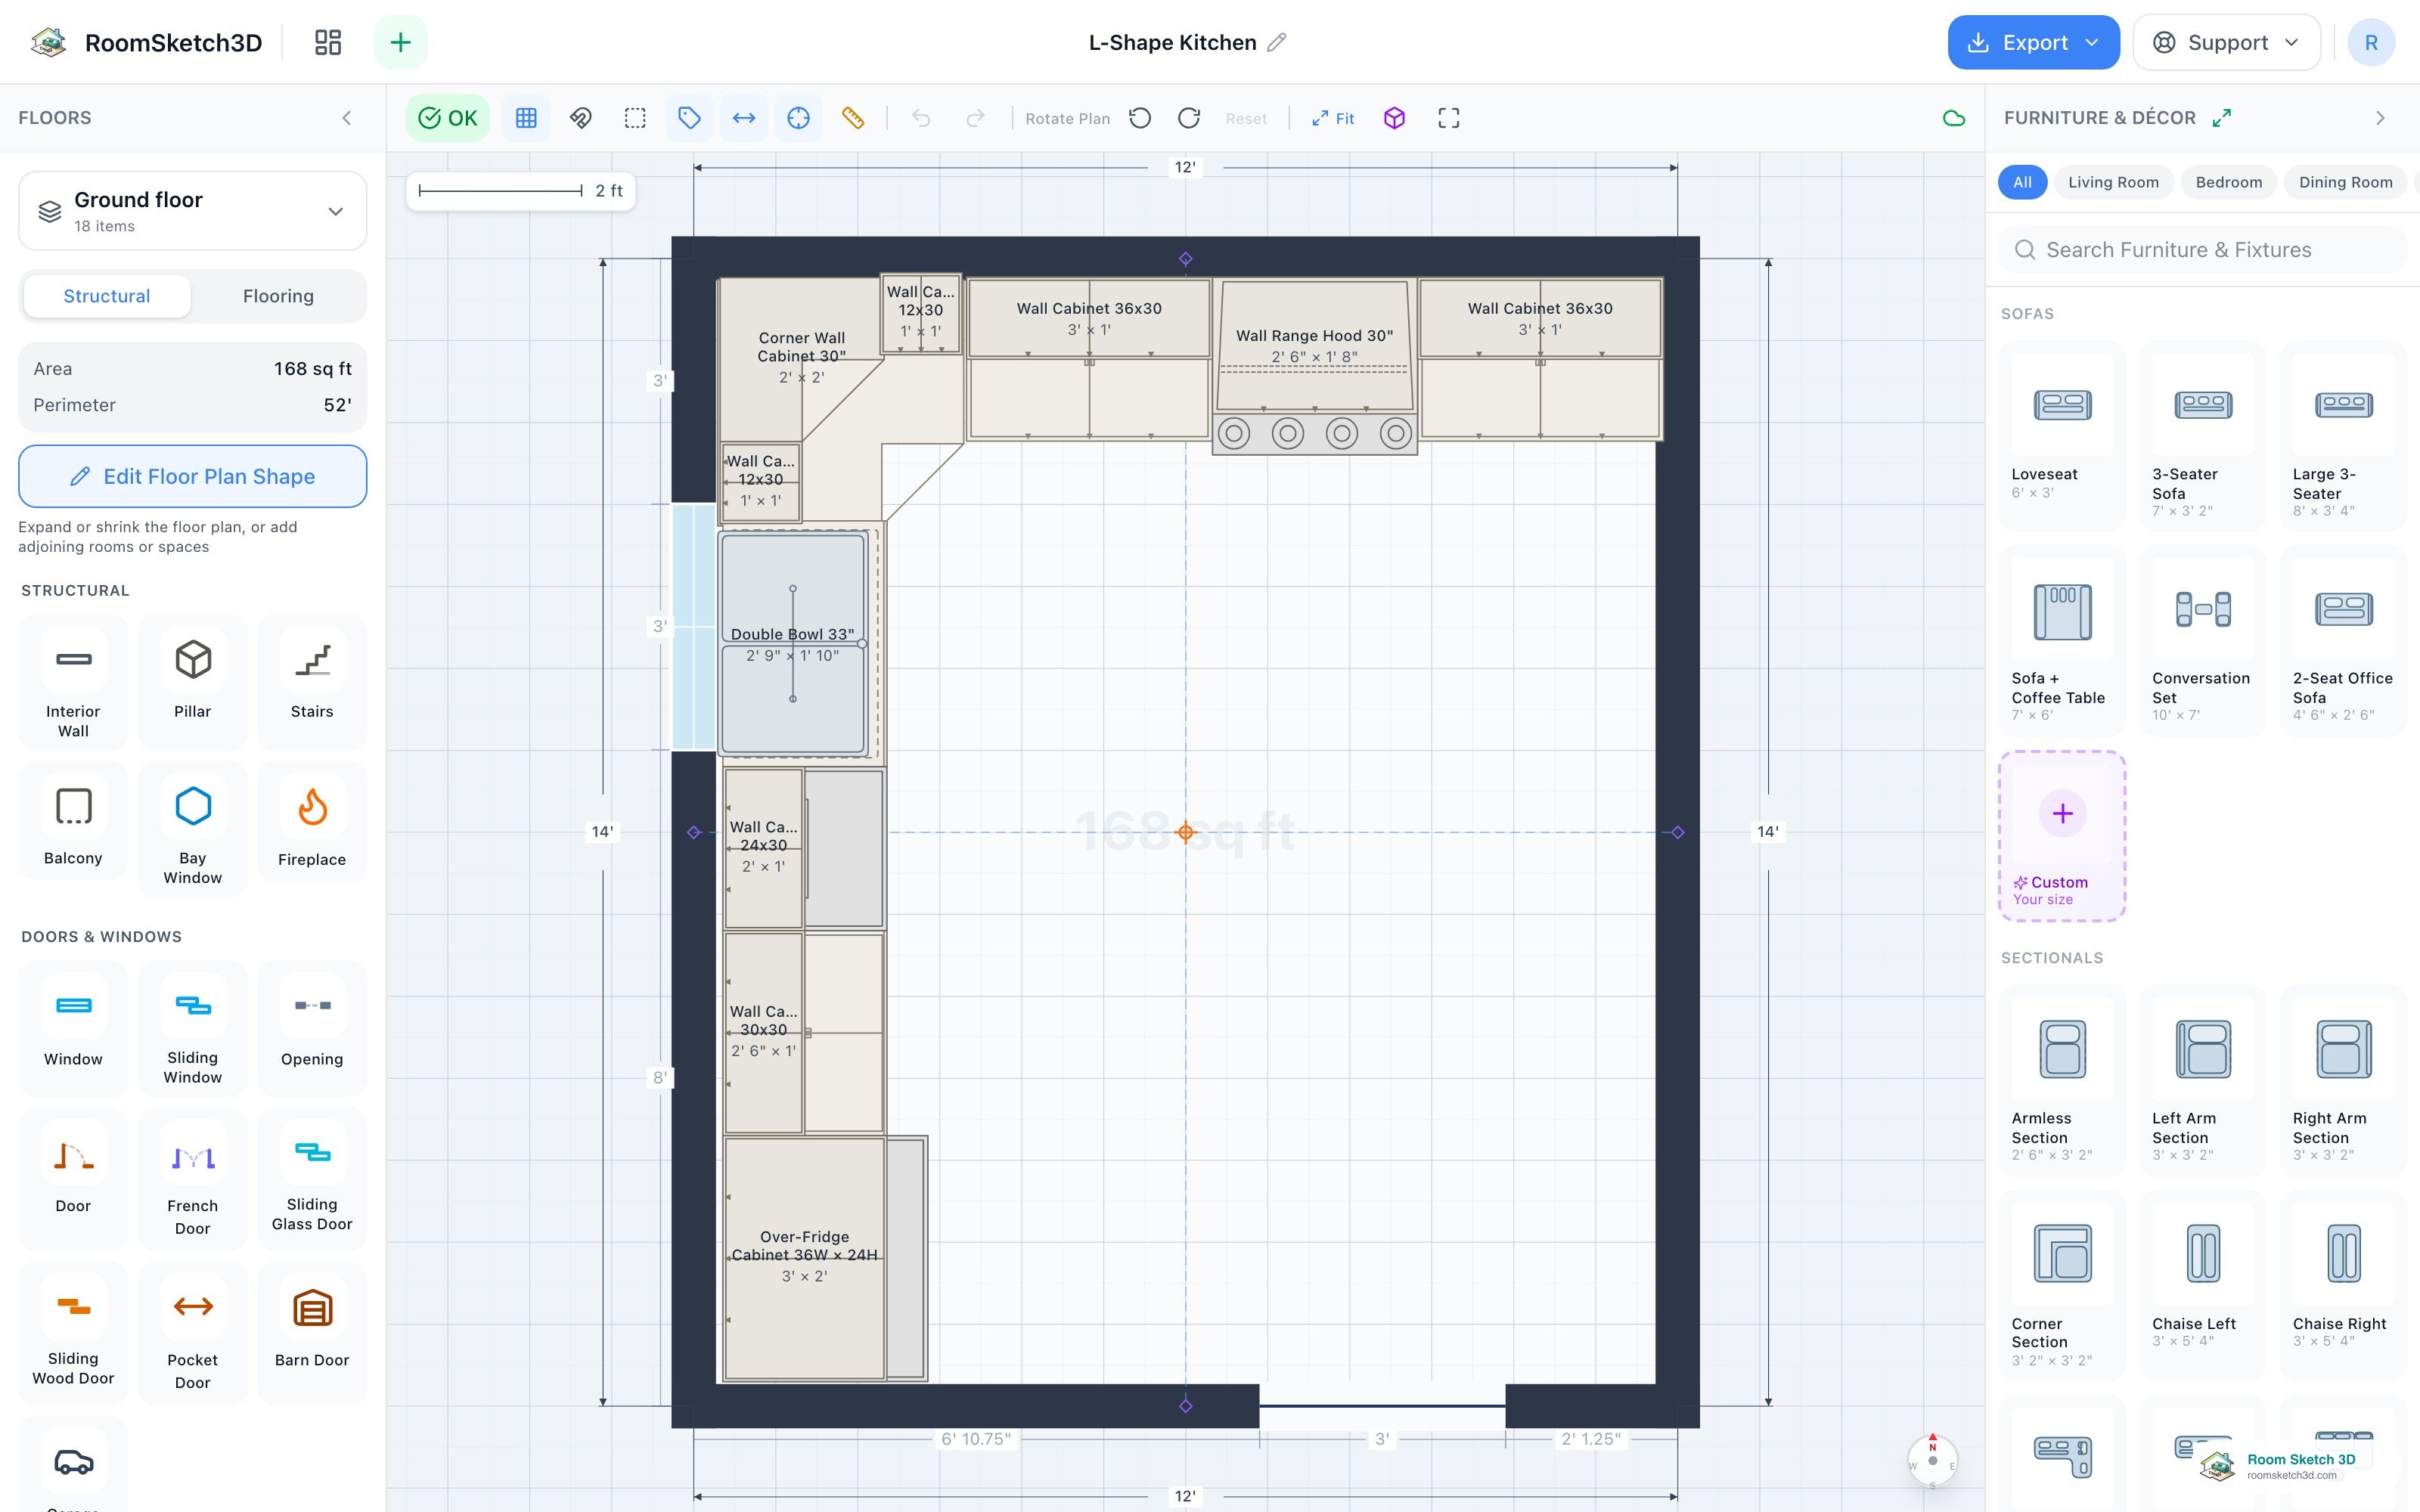2420x1512 pixels.
Task: Toggle item labels tag tool
Action: (689, 118)
